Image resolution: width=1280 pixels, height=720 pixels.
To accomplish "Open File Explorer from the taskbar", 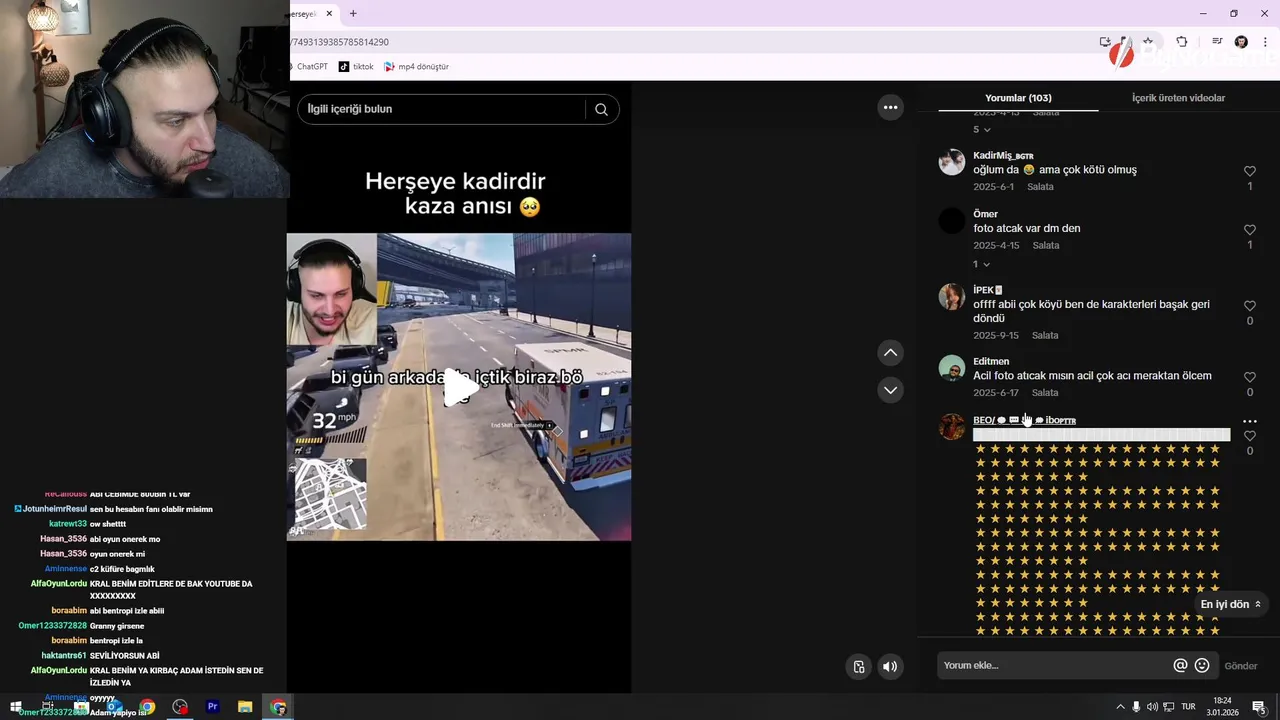I will coord(245,707).
